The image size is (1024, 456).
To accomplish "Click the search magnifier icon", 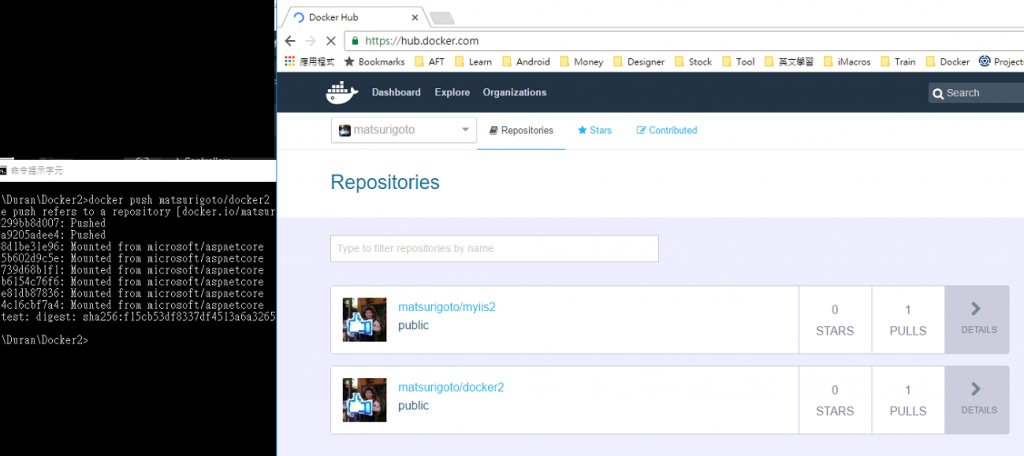I will pyautogui.click(x=938, y=93).
